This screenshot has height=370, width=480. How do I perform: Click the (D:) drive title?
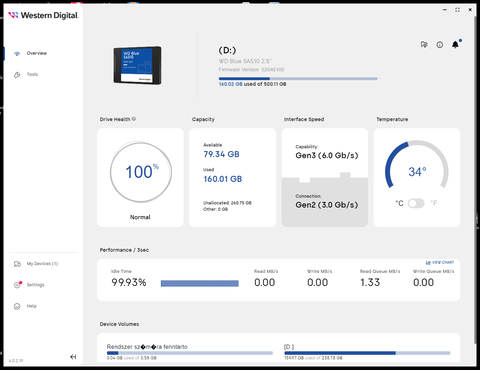coord(227,50)
